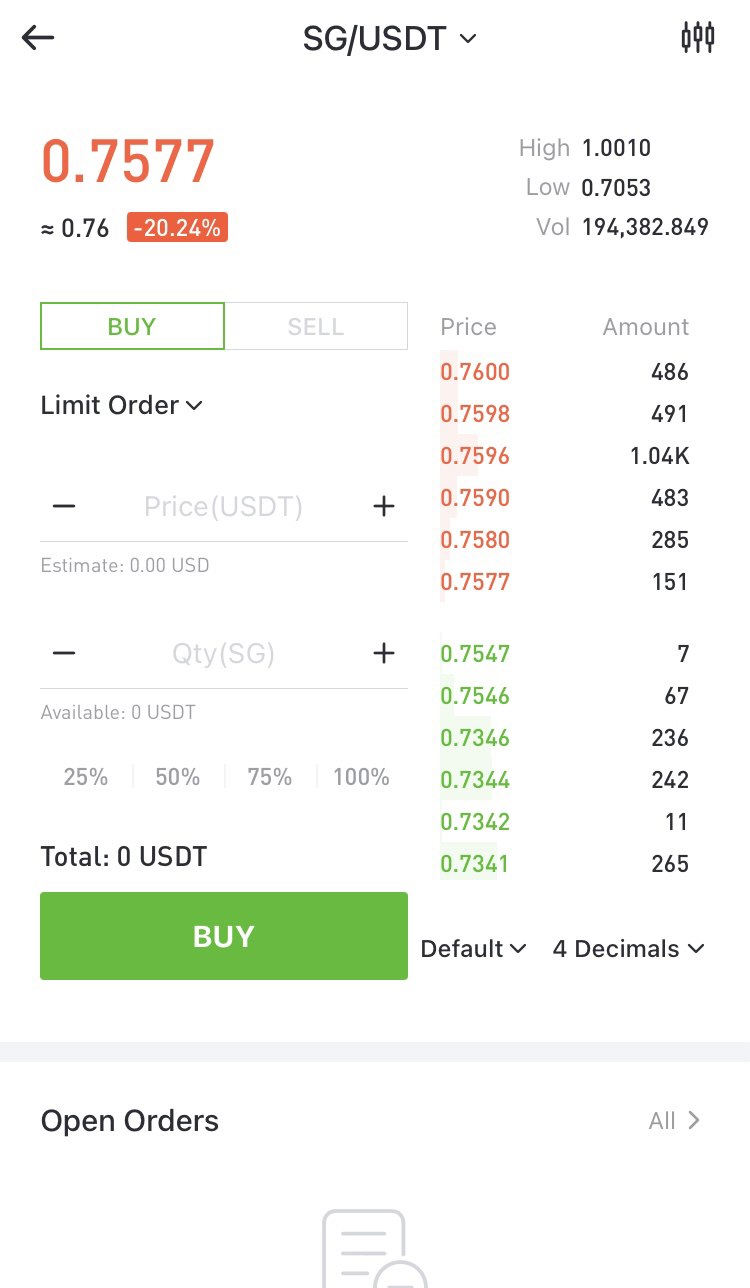Open the Default order book view dropdown
Image resolution: width=750 pixels, height=1288 pixels.
[x=473, y=949]
